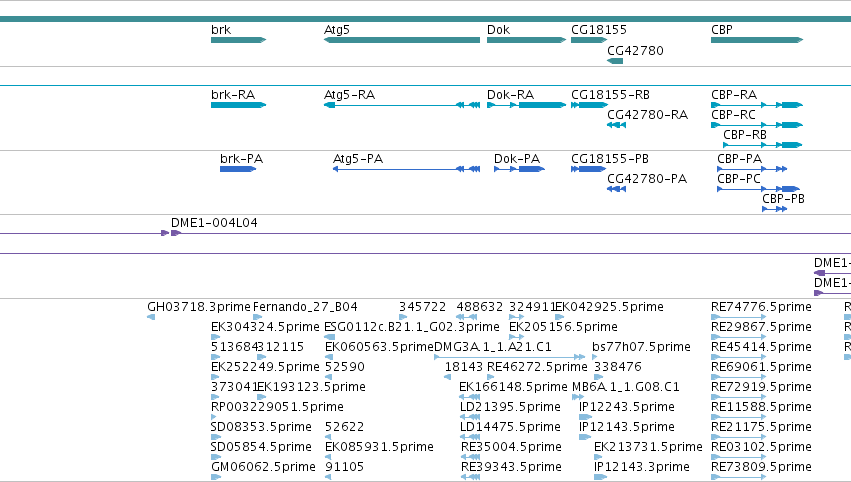Select the CG18155 gene bar
Image resolution: width=851 pixels, height=482 pixels.
589,40
